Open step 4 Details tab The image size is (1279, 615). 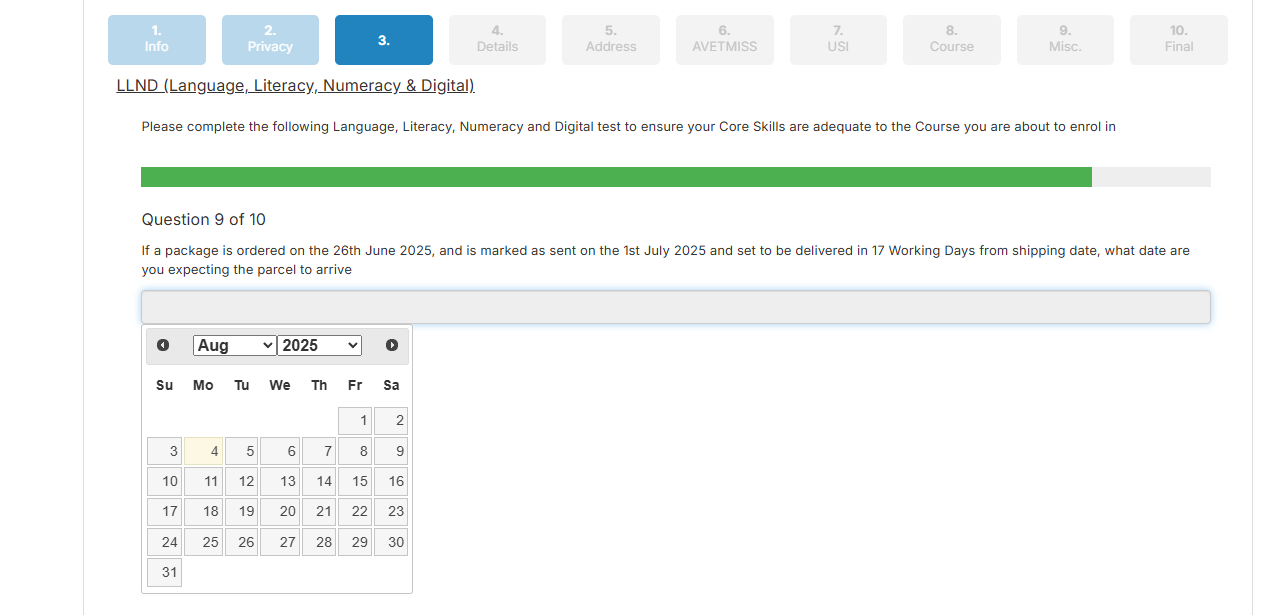(x=497, y=40)
